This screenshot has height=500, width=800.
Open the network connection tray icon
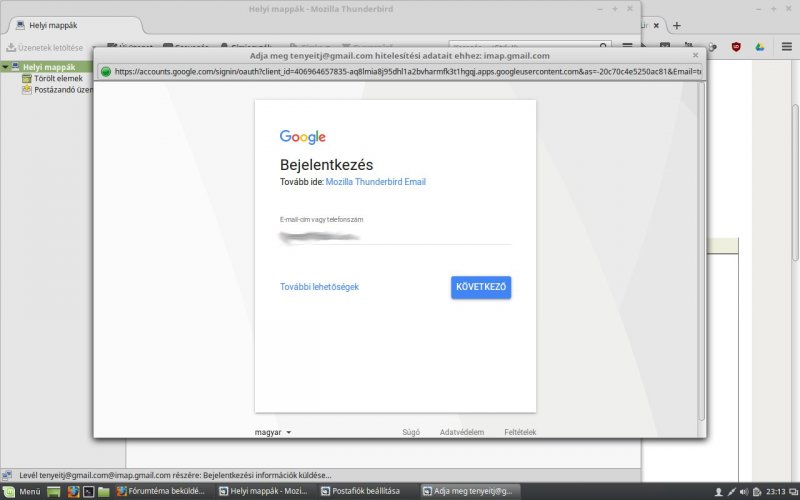click(731, 492)
